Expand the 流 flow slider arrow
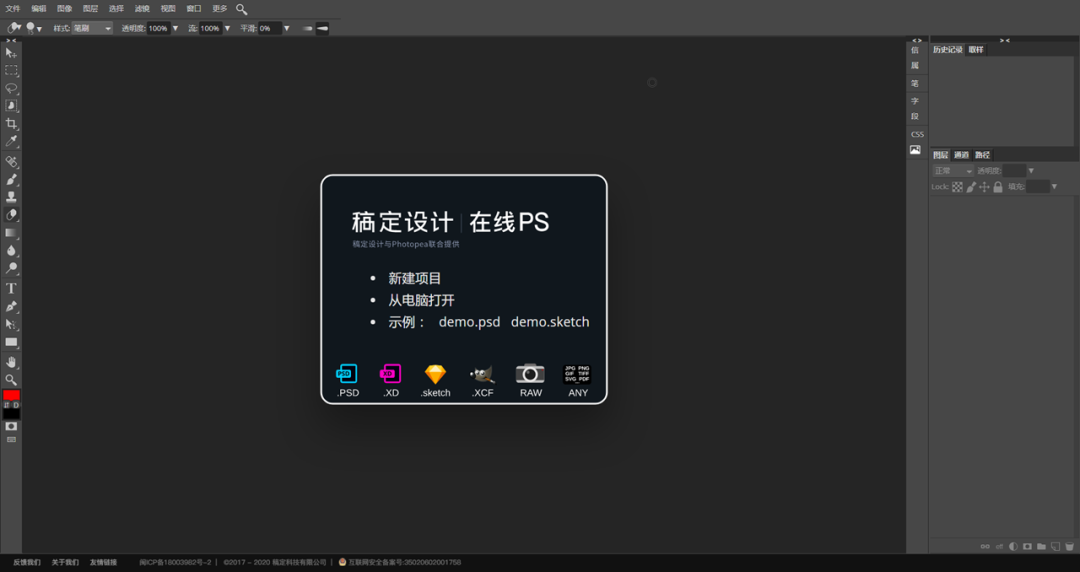This screenshot has height=572, width=1080. (227, 28)
